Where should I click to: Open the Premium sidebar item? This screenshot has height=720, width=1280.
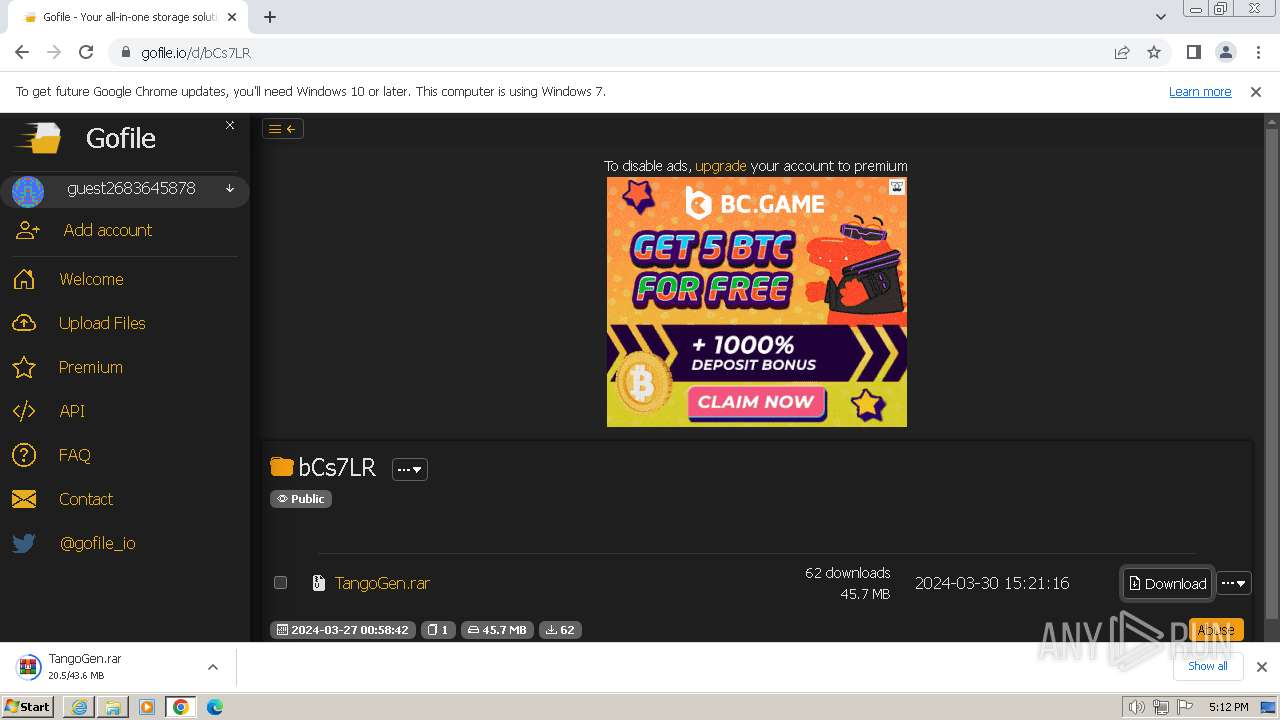pos(91,367)
